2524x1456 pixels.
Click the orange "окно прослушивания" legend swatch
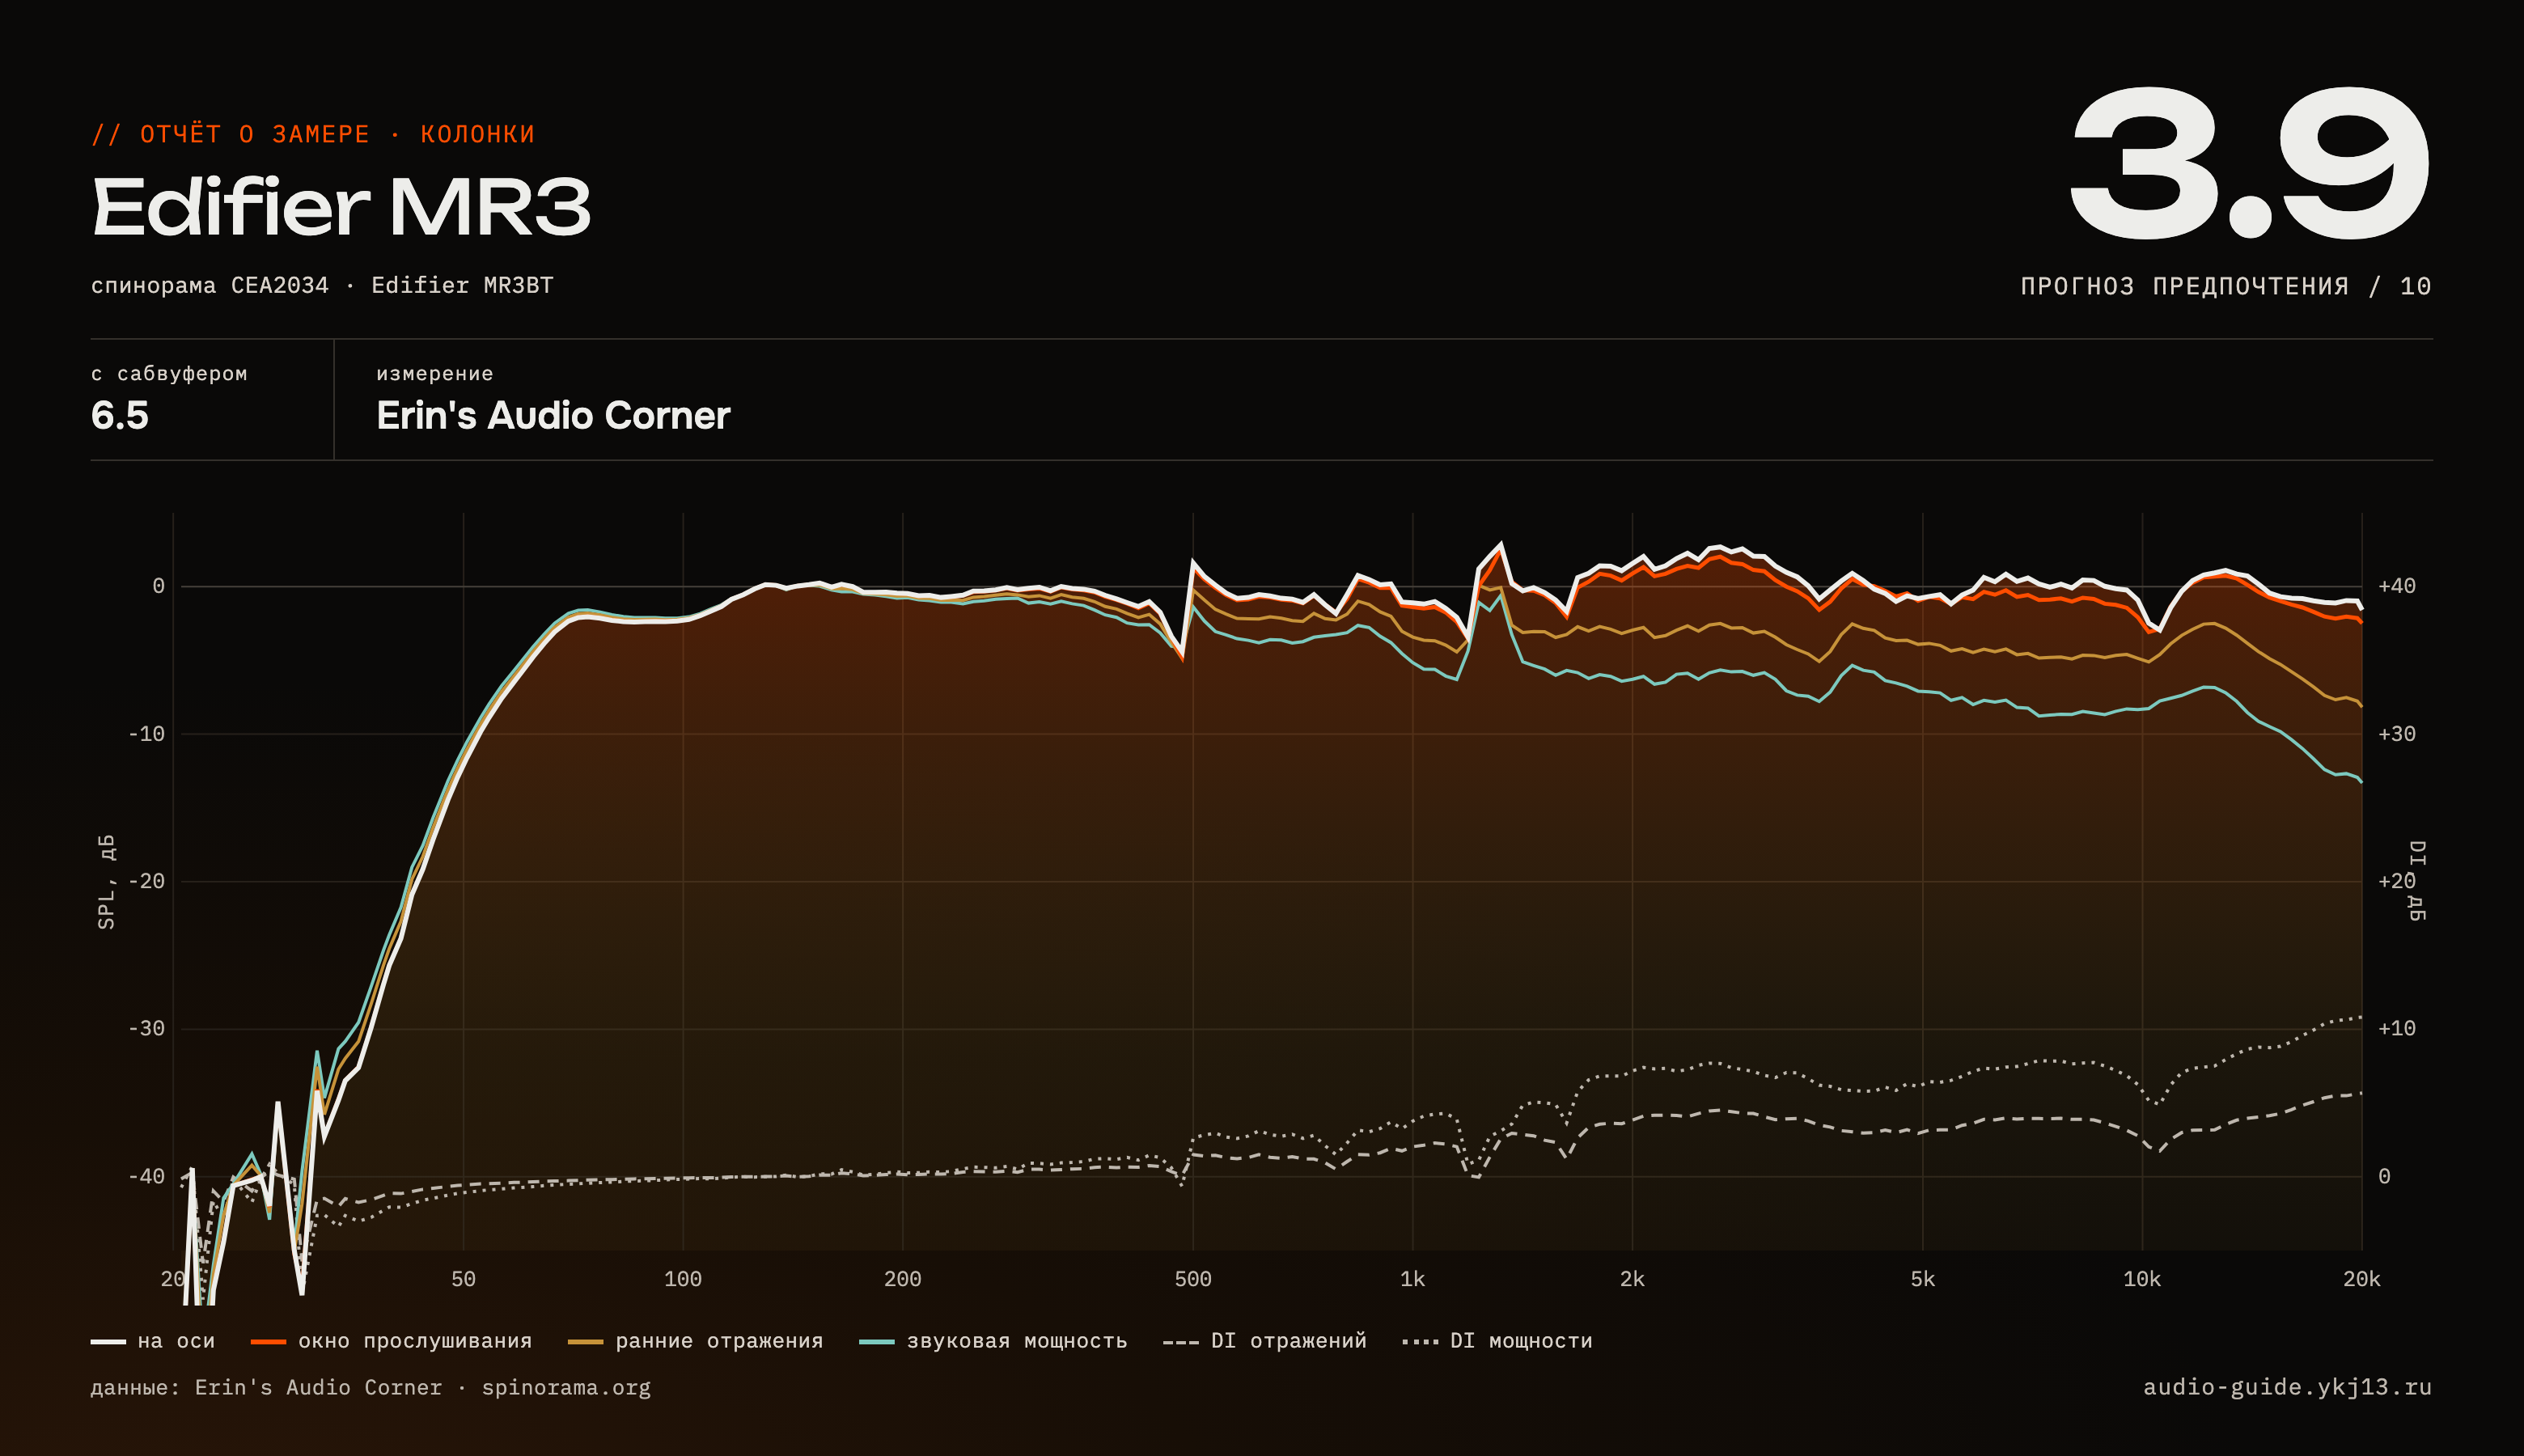coord(268,1342)
